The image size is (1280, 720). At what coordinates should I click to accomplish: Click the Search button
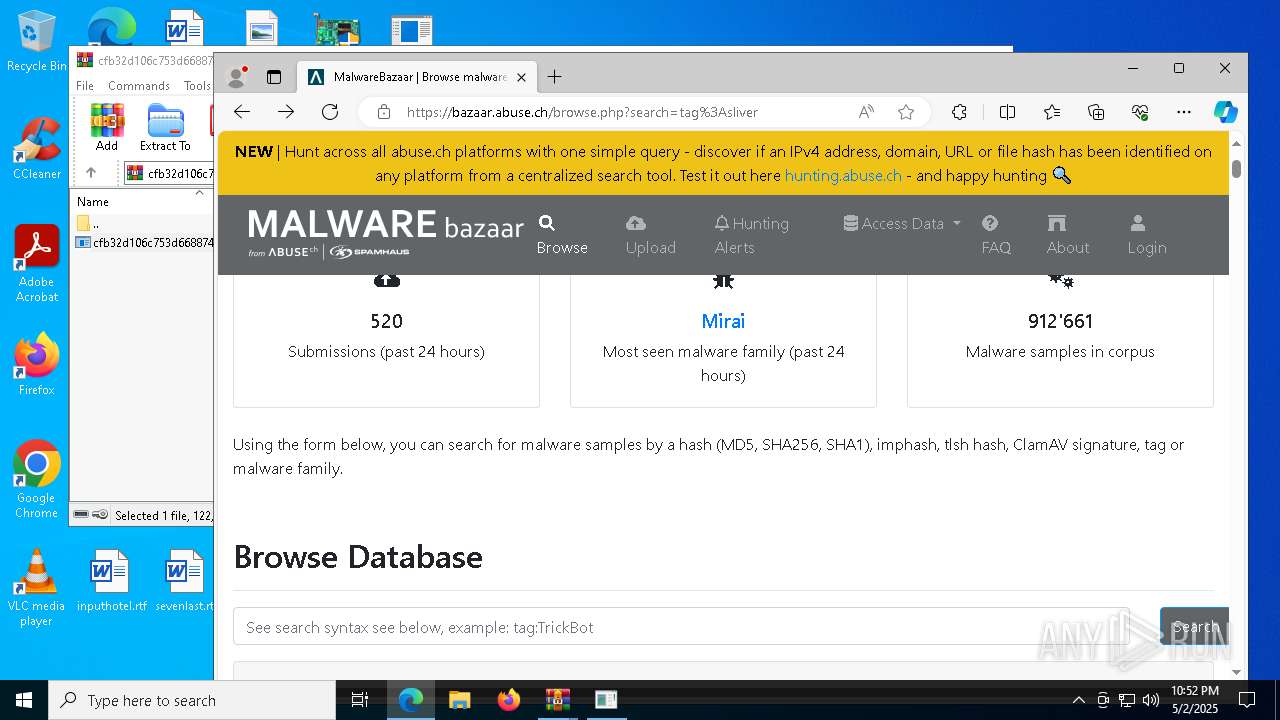tap(1194, 627)
